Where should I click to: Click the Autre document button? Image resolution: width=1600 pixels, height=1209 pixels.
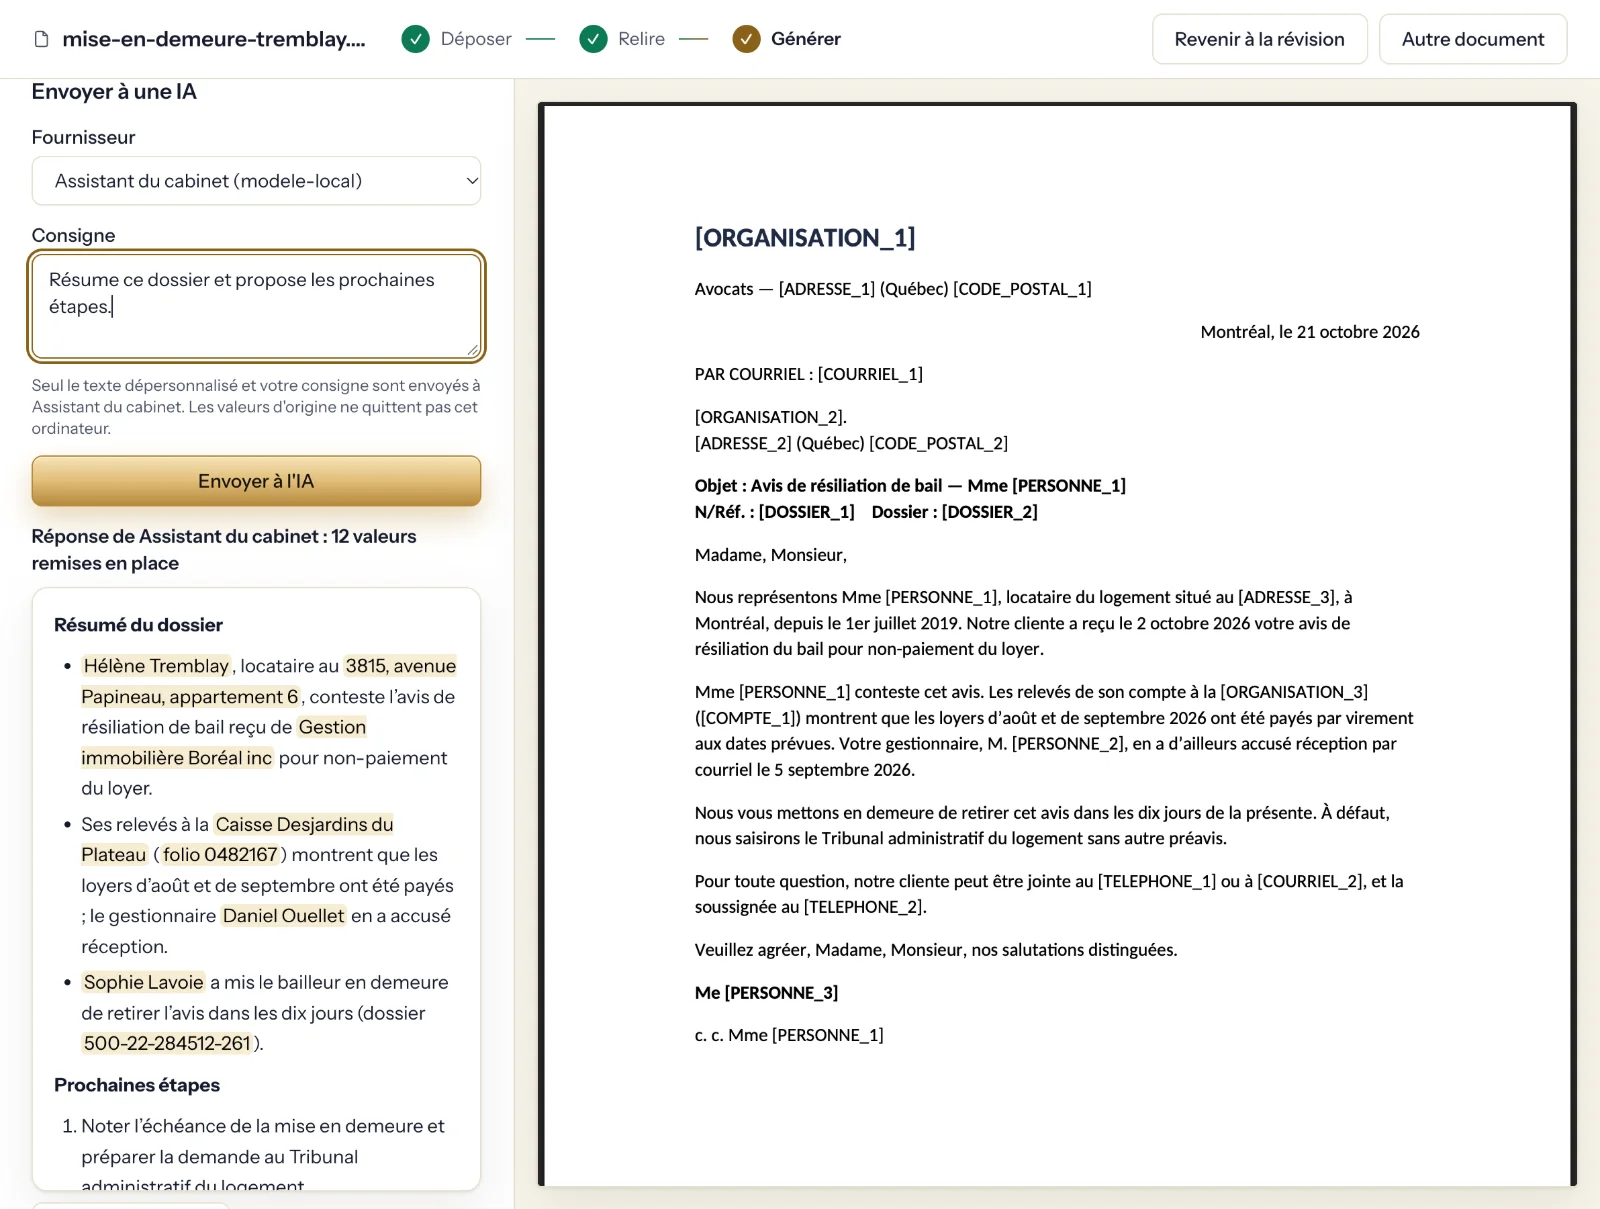click(x=1473, y=39)
